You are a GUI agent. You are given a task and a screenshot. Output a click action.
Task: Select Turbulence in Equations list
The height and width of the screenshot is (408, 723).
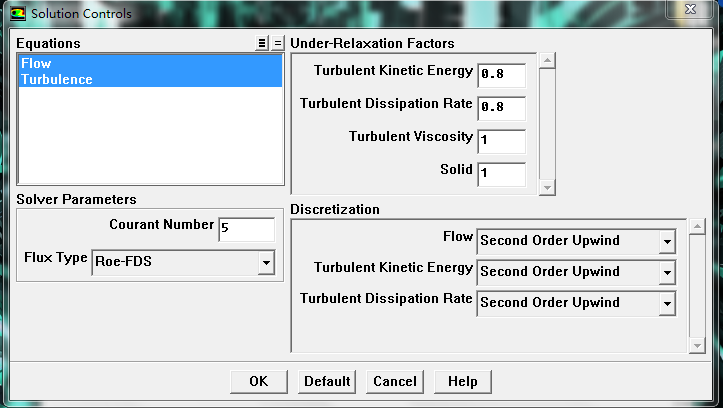[x=150, y=79]
